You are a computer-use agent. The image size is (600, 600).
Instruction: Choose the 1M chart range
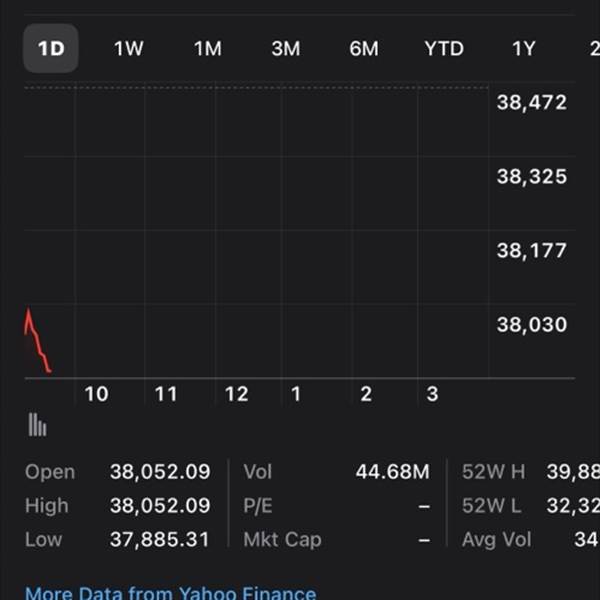207,49
